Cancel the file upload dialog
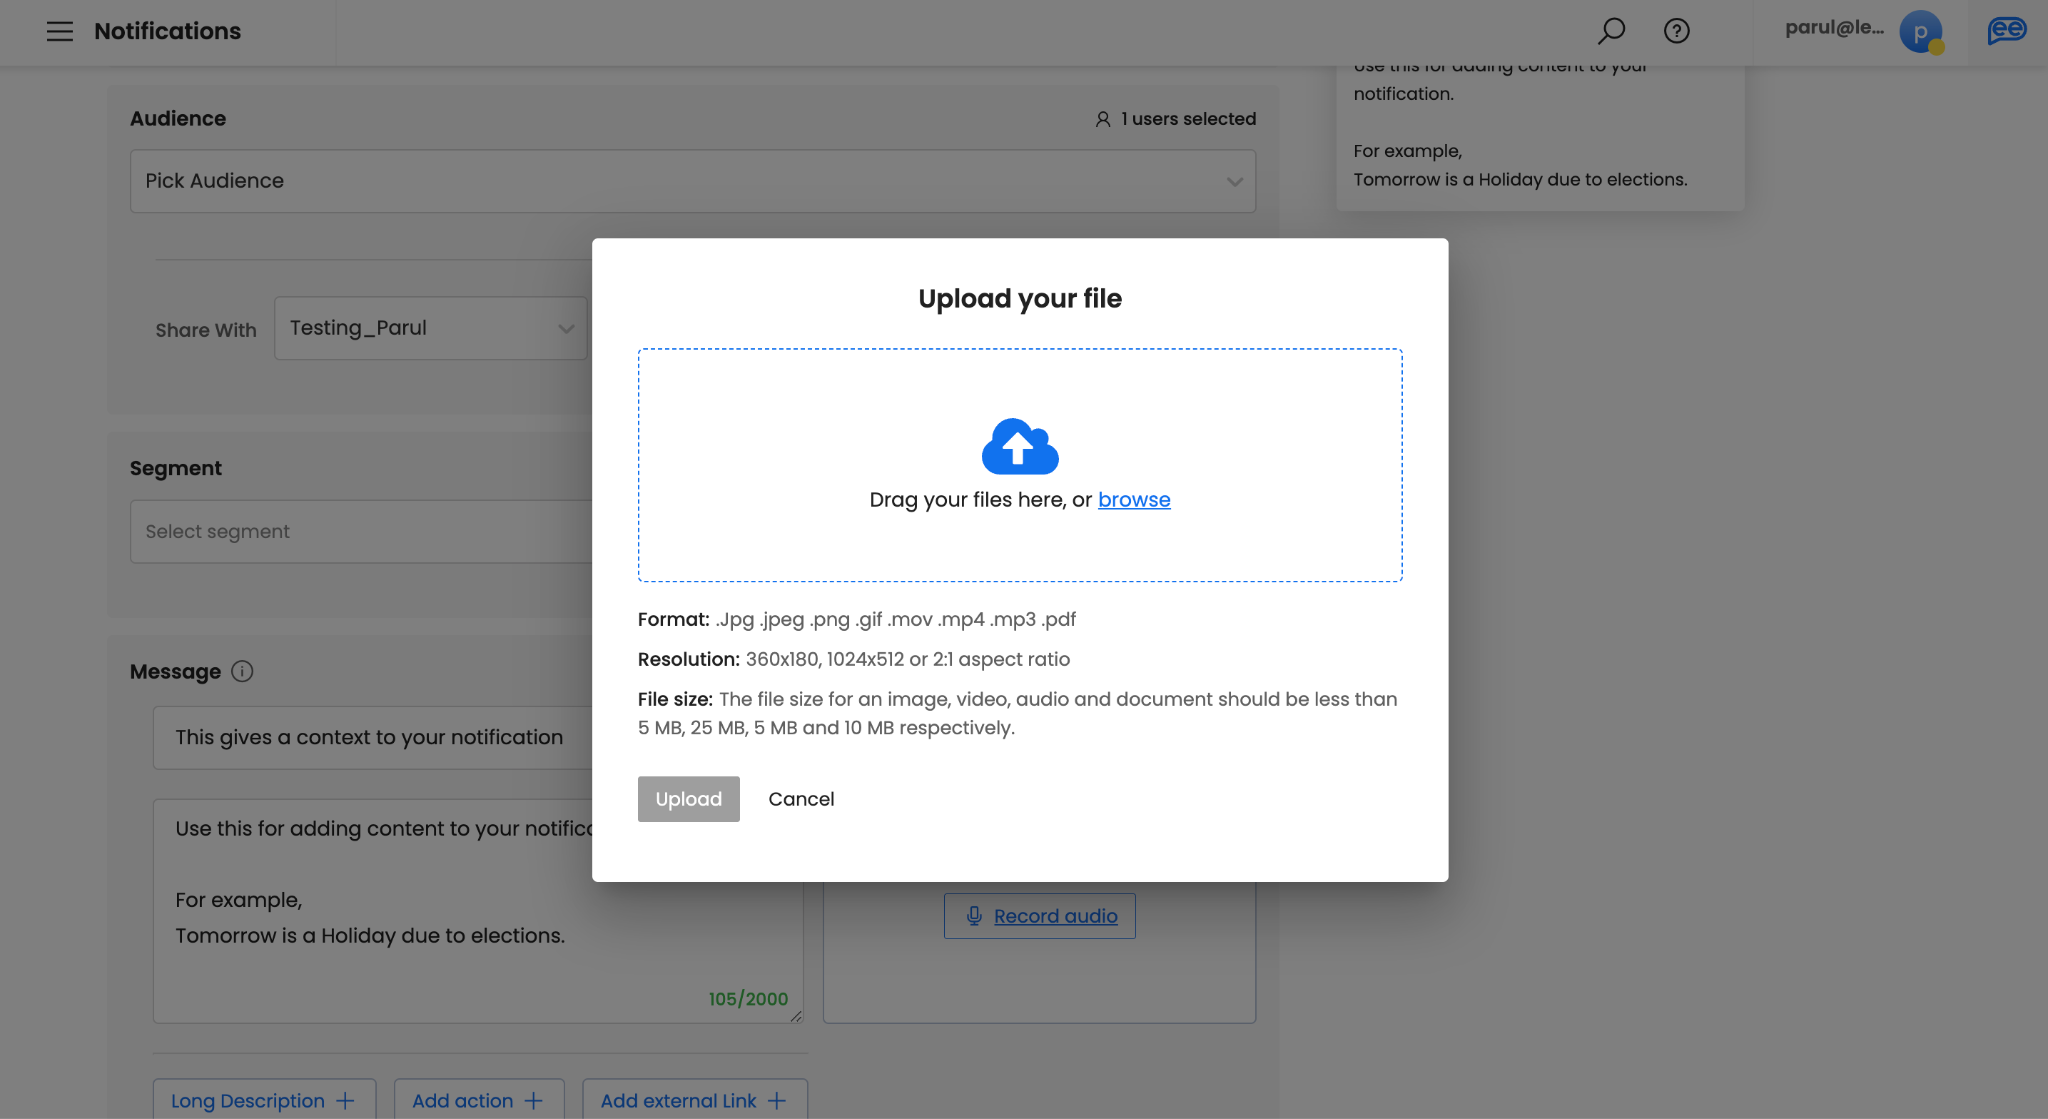This screenshot has width=2048, height=1119. 801,799
